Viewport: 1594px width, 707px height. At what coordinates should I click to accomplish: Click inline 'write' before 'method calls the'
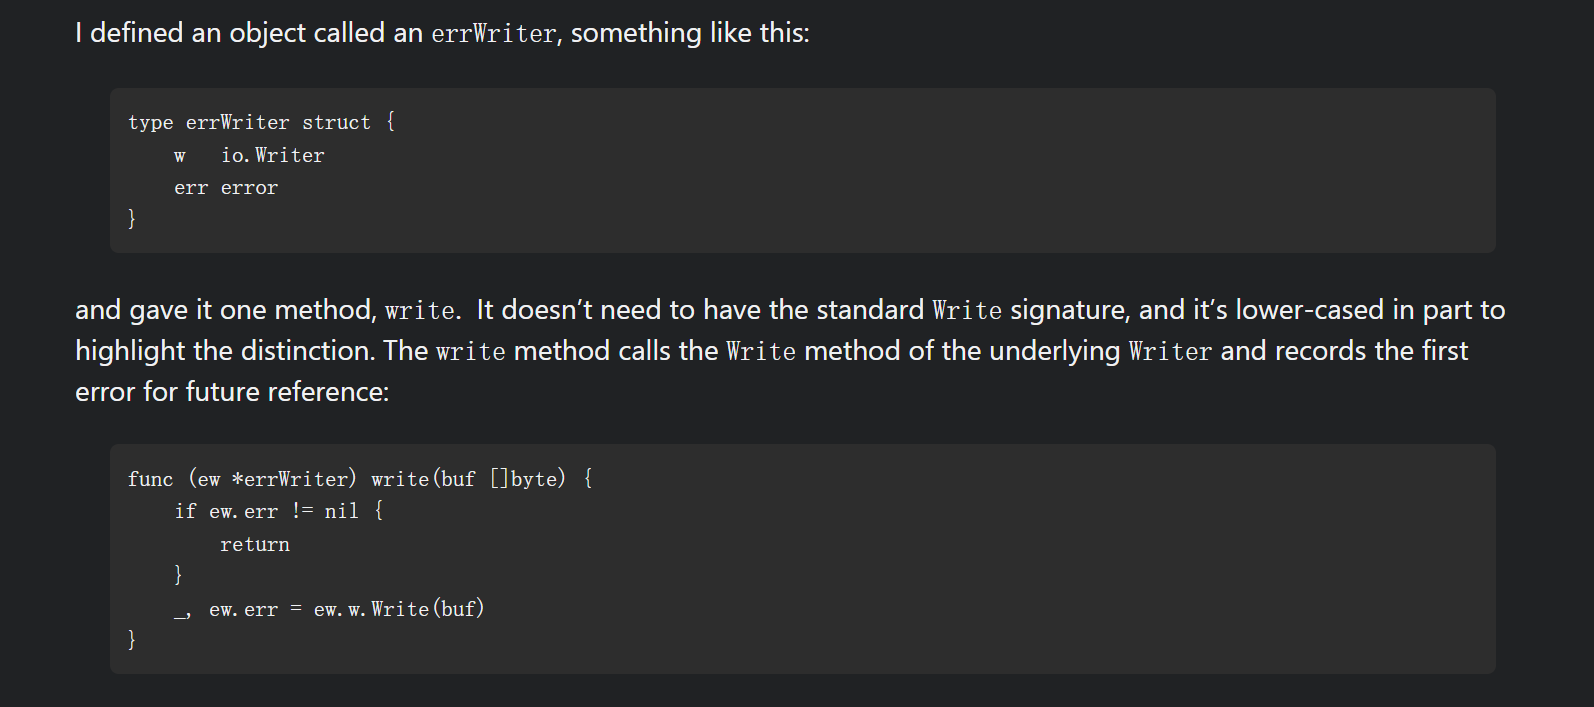click(x=470, y=352)
